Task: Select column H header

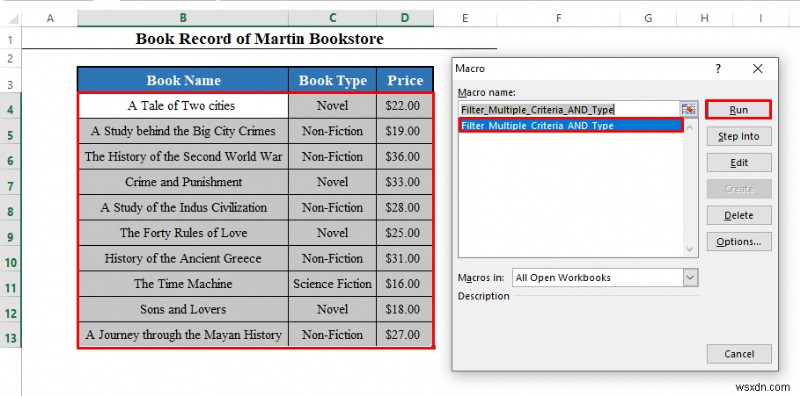Action: 704,18
